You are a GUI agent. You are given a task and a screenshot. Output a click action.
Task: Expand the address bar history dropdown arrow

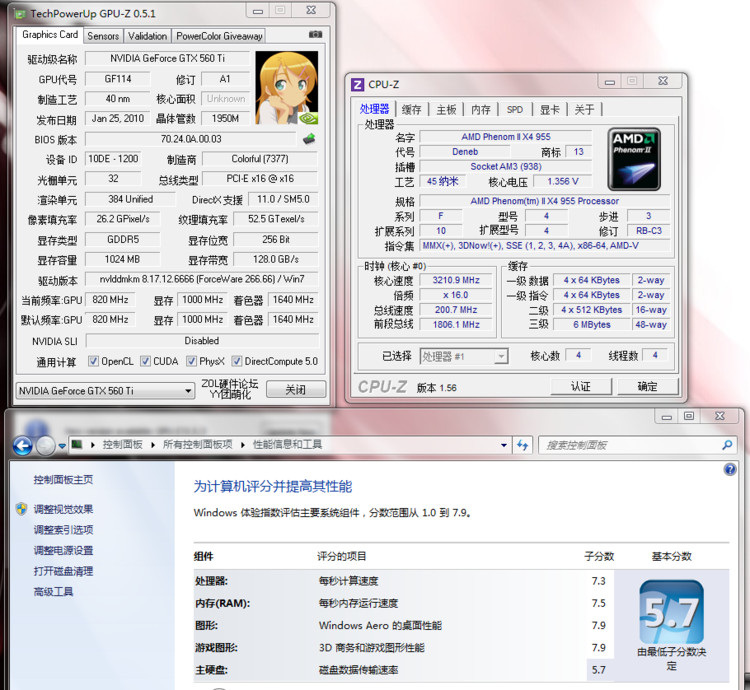[x=504, y=445]
